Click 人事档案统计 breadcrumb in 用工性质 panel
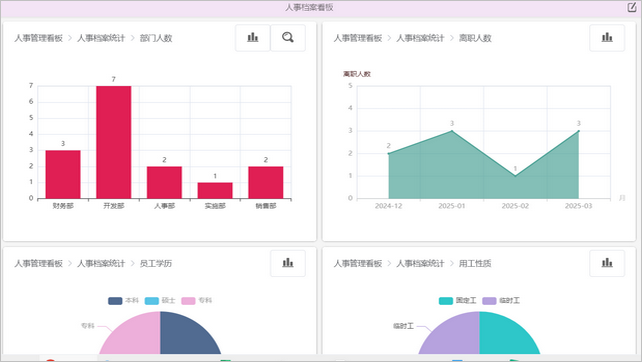Viewport: 642px width, 362px height. 420,263
